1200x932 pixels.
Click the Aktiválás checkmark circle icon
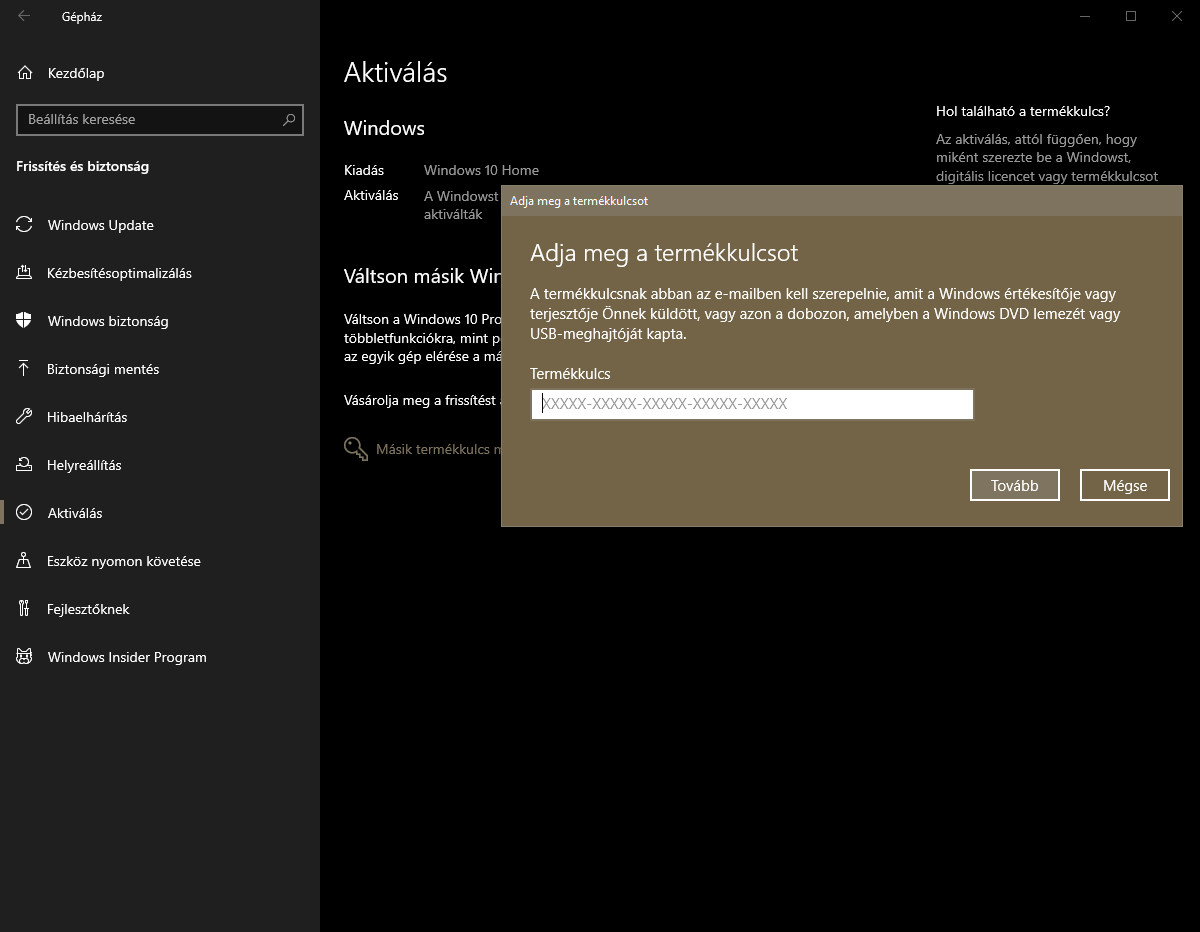click(24, 513)
